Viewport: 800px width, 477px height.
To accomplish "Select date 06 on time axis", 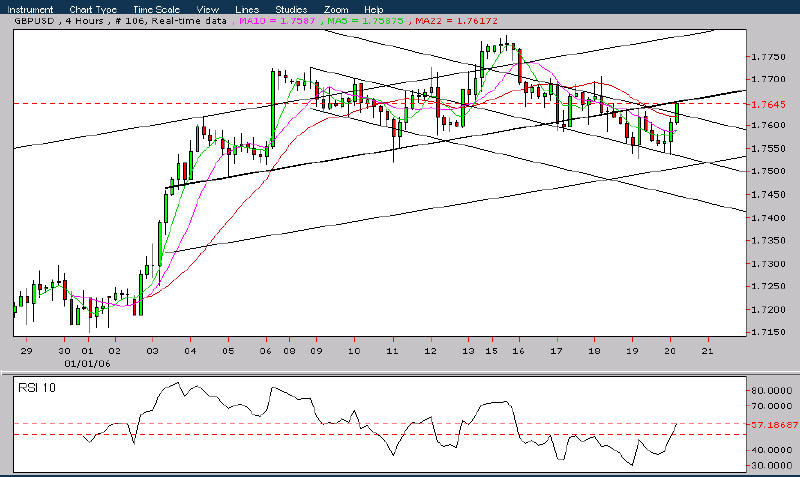I will click(266, 351).
